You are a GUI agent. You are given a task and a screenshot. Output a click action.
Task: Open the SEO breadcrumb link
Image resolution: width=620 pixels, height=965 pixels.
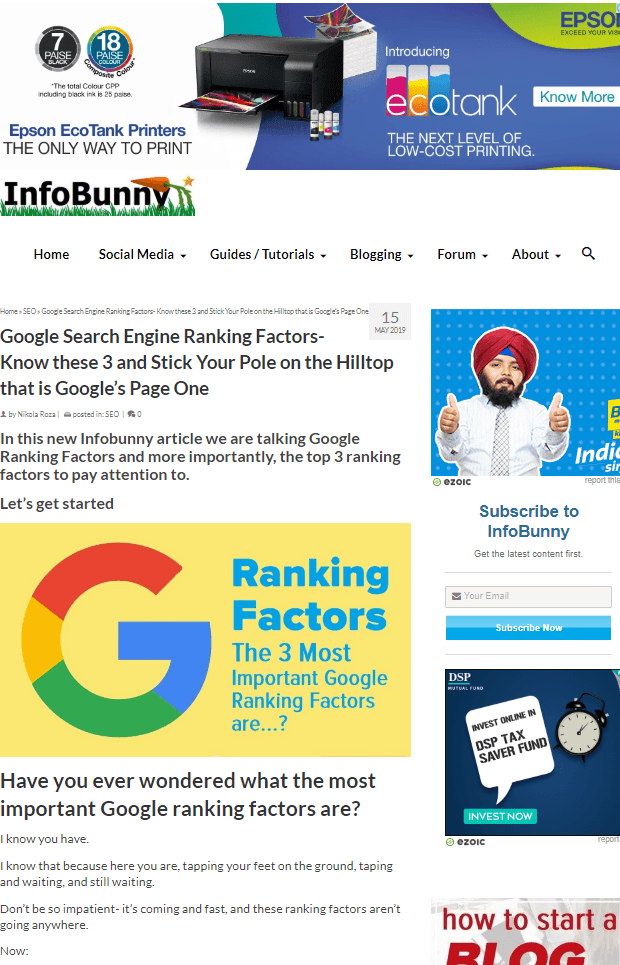point(29,311)
